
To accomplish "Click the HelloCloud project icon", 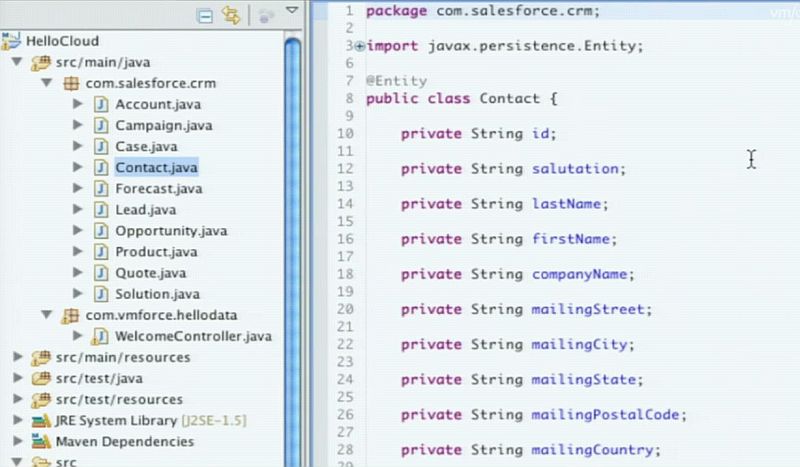I will [x=10, y=41].
